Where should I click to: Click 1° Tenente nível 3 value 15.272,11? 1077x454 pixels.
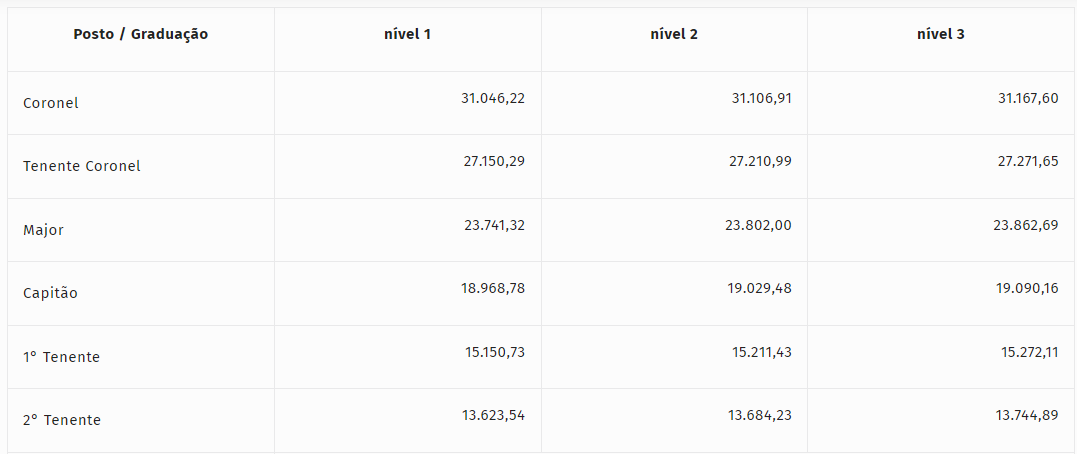click(1028, 352)
